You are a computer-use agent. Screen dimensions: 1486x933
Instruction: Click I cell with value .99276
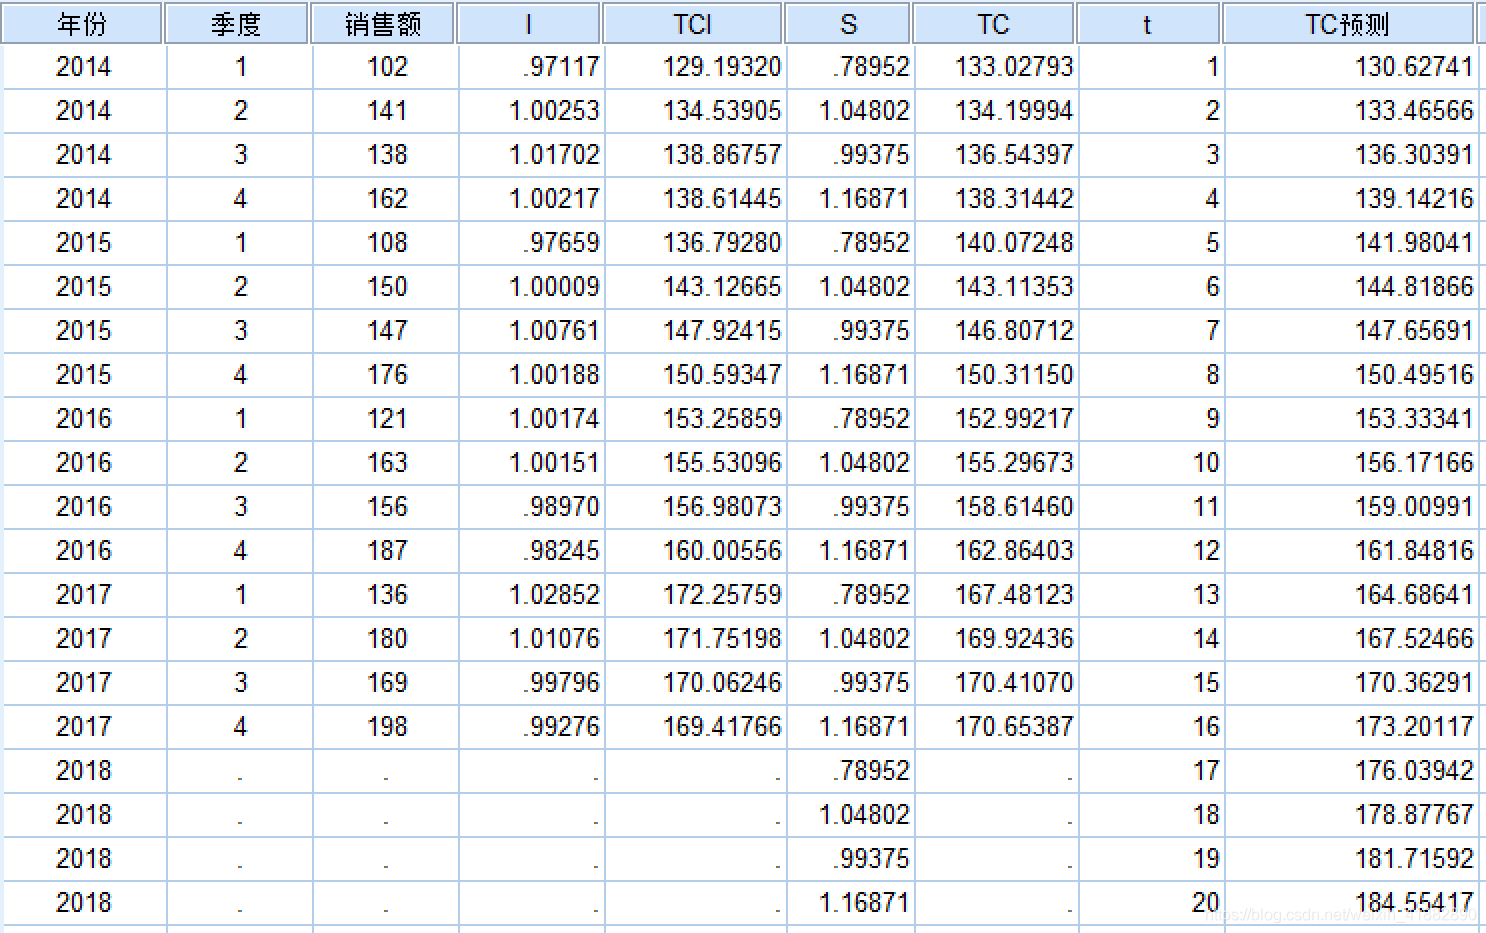coord(532,727)
